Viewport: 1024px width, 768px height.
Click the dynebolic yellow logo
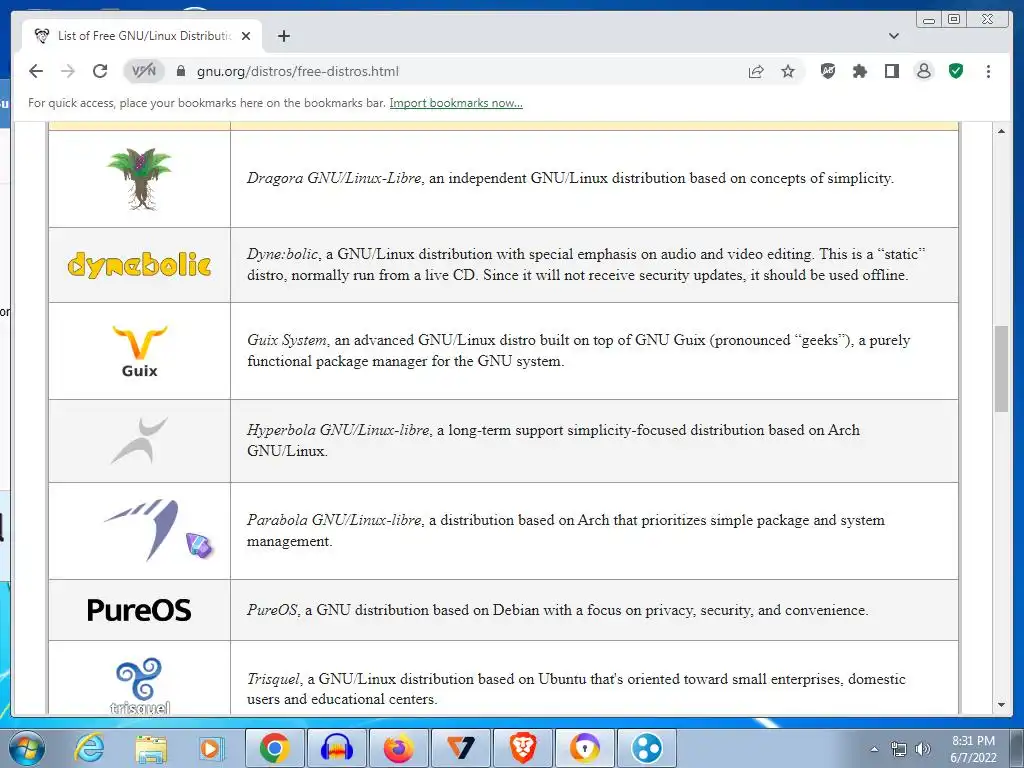139,264
